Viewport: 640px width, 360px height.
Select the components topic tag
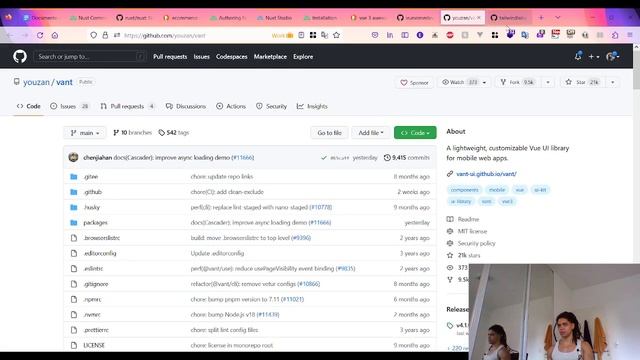[464, 190]
